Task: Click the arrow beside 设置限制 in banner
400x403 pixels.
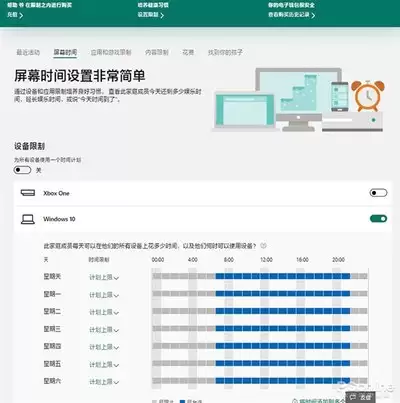Action: point(162,15)
